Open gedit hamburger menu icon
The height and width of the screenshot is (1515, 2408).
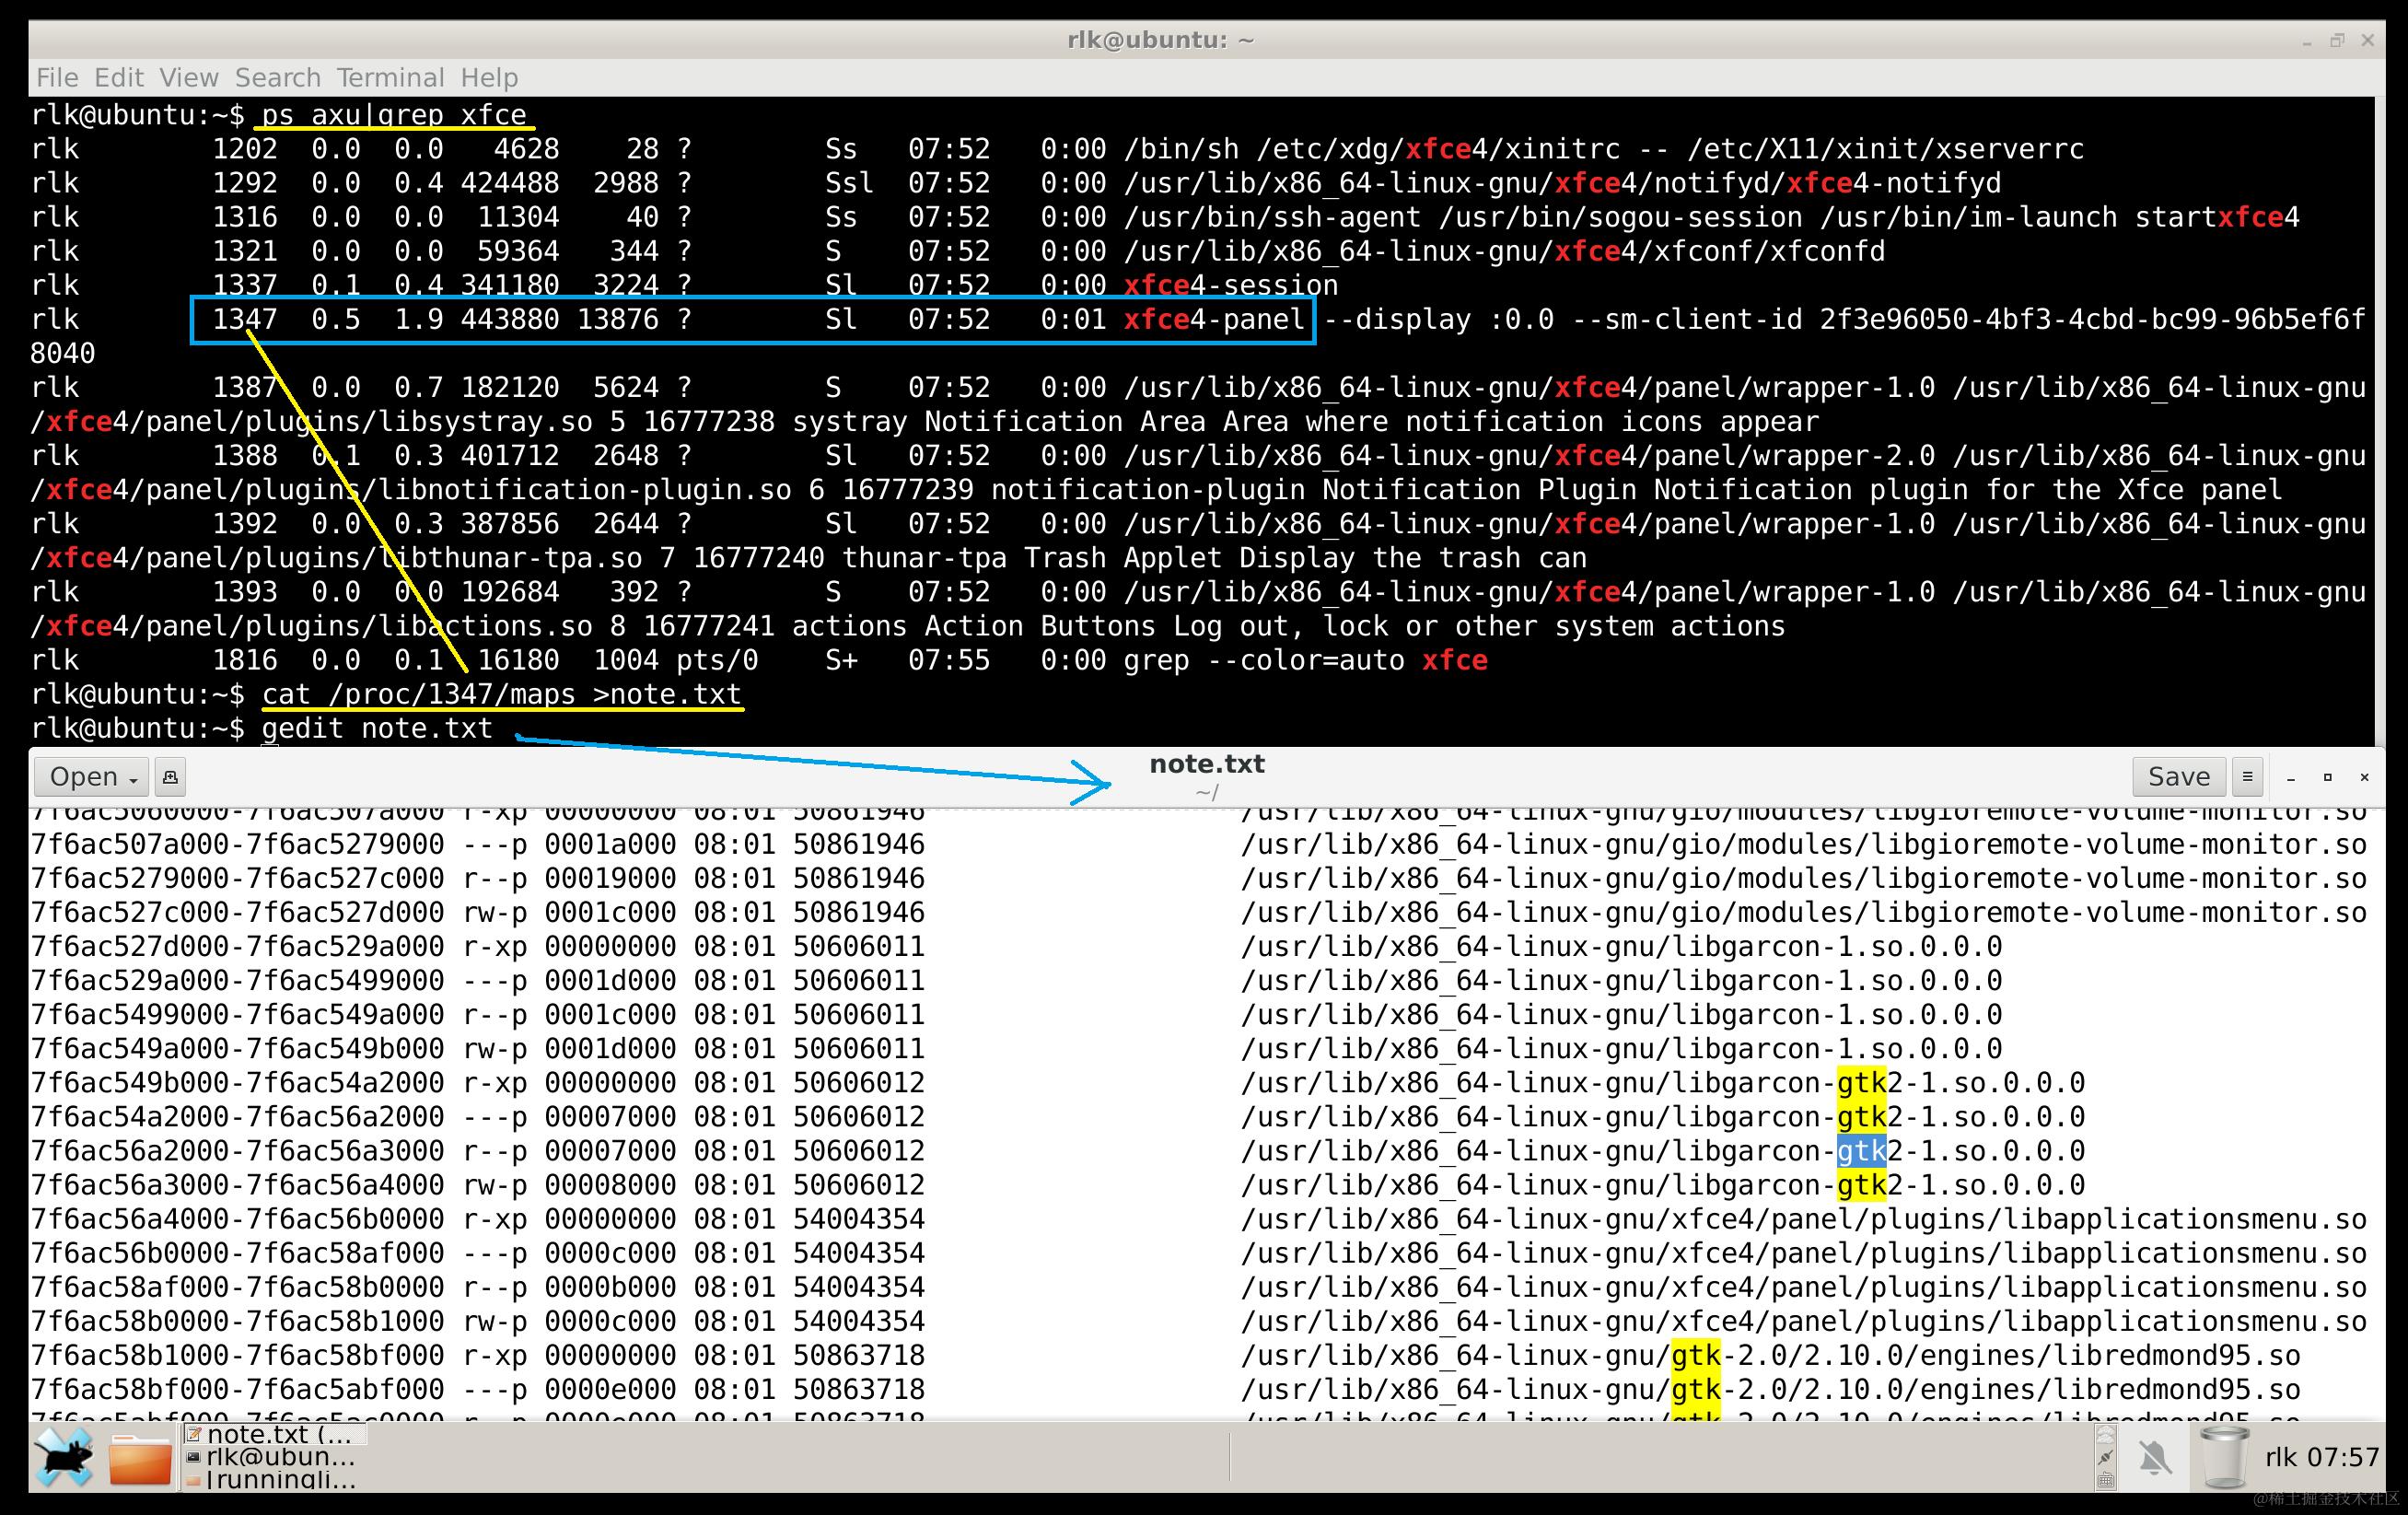pyautogui.click(x=2247, y=777)
